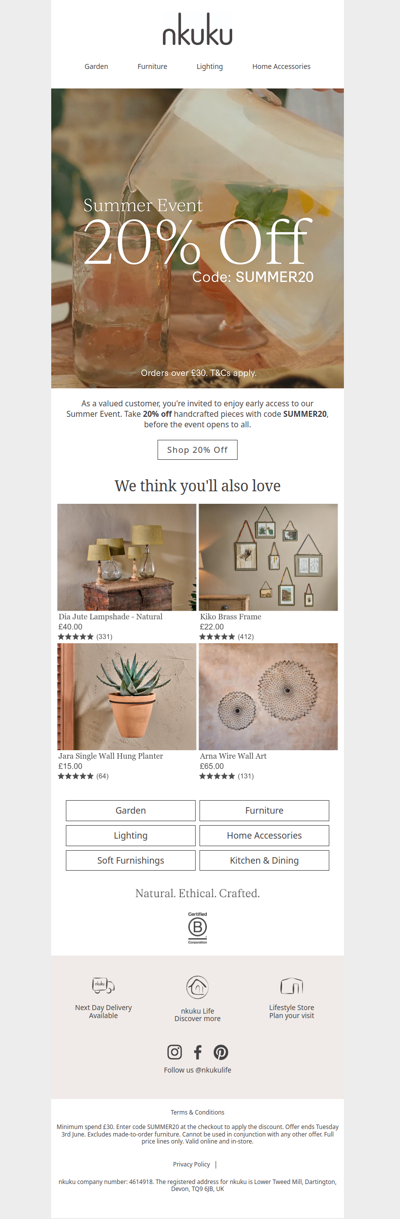This screenshot has height=1219, width=400.
Task: Click the Next Day Delivery truck icon
Action: pos(103,986)
